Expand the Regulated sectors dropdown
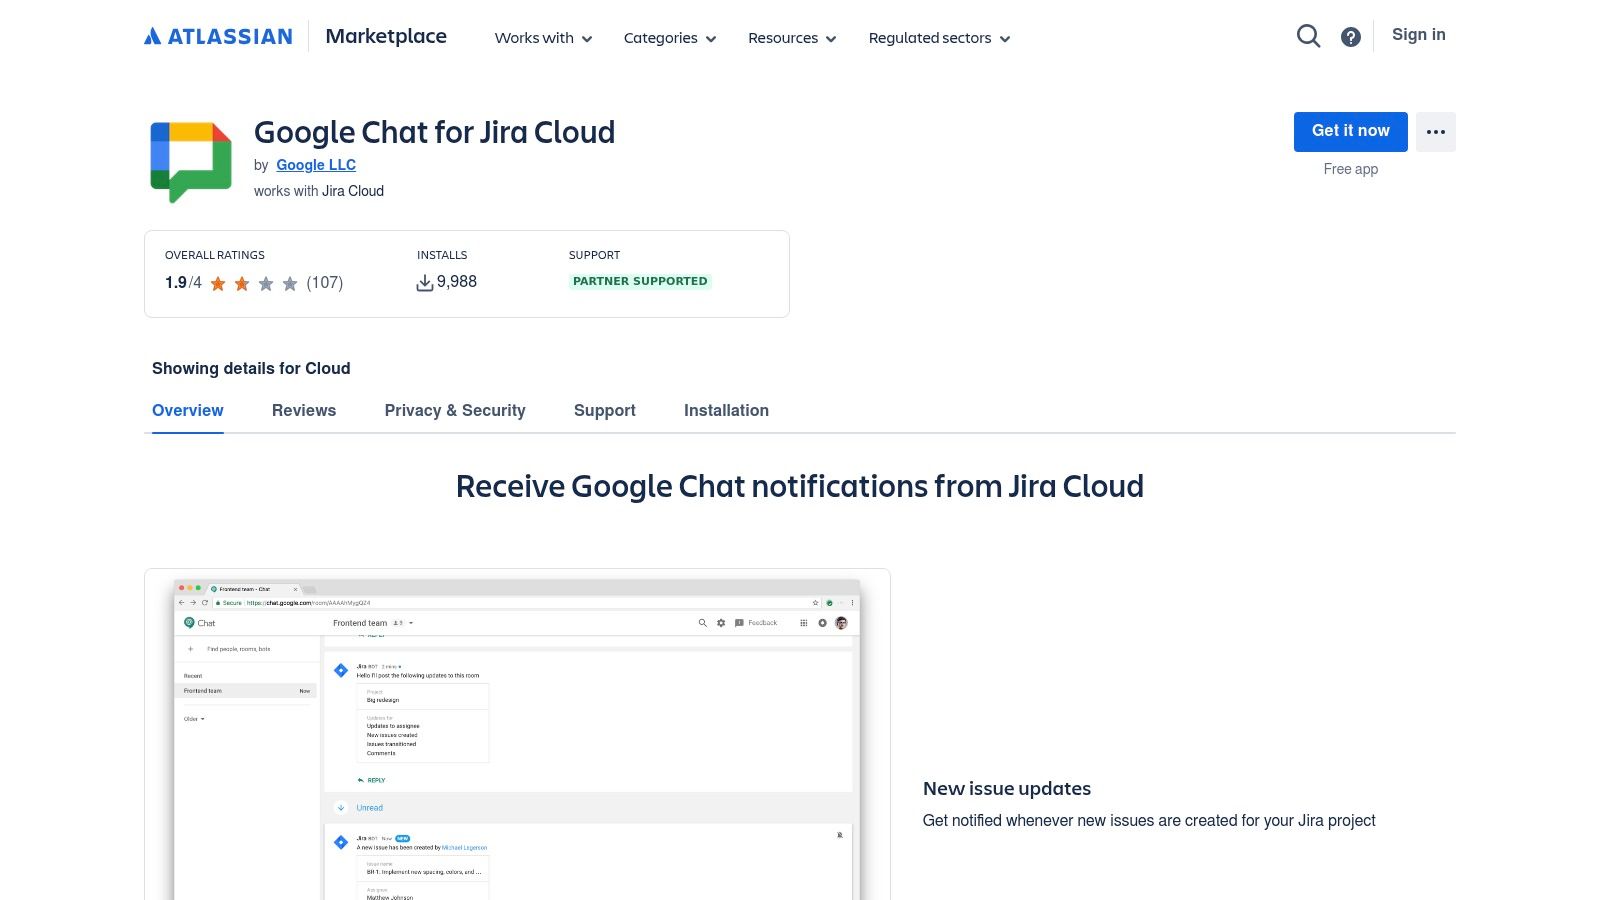Screen dimensions: 1600x900 [x=937, y=38]
